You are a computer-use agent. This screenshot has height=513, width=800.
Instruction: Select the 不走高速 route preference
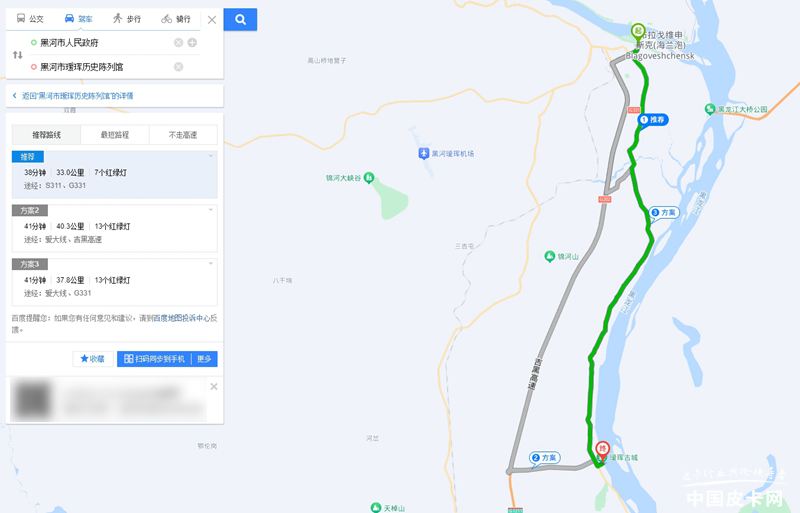click(183, 135)
